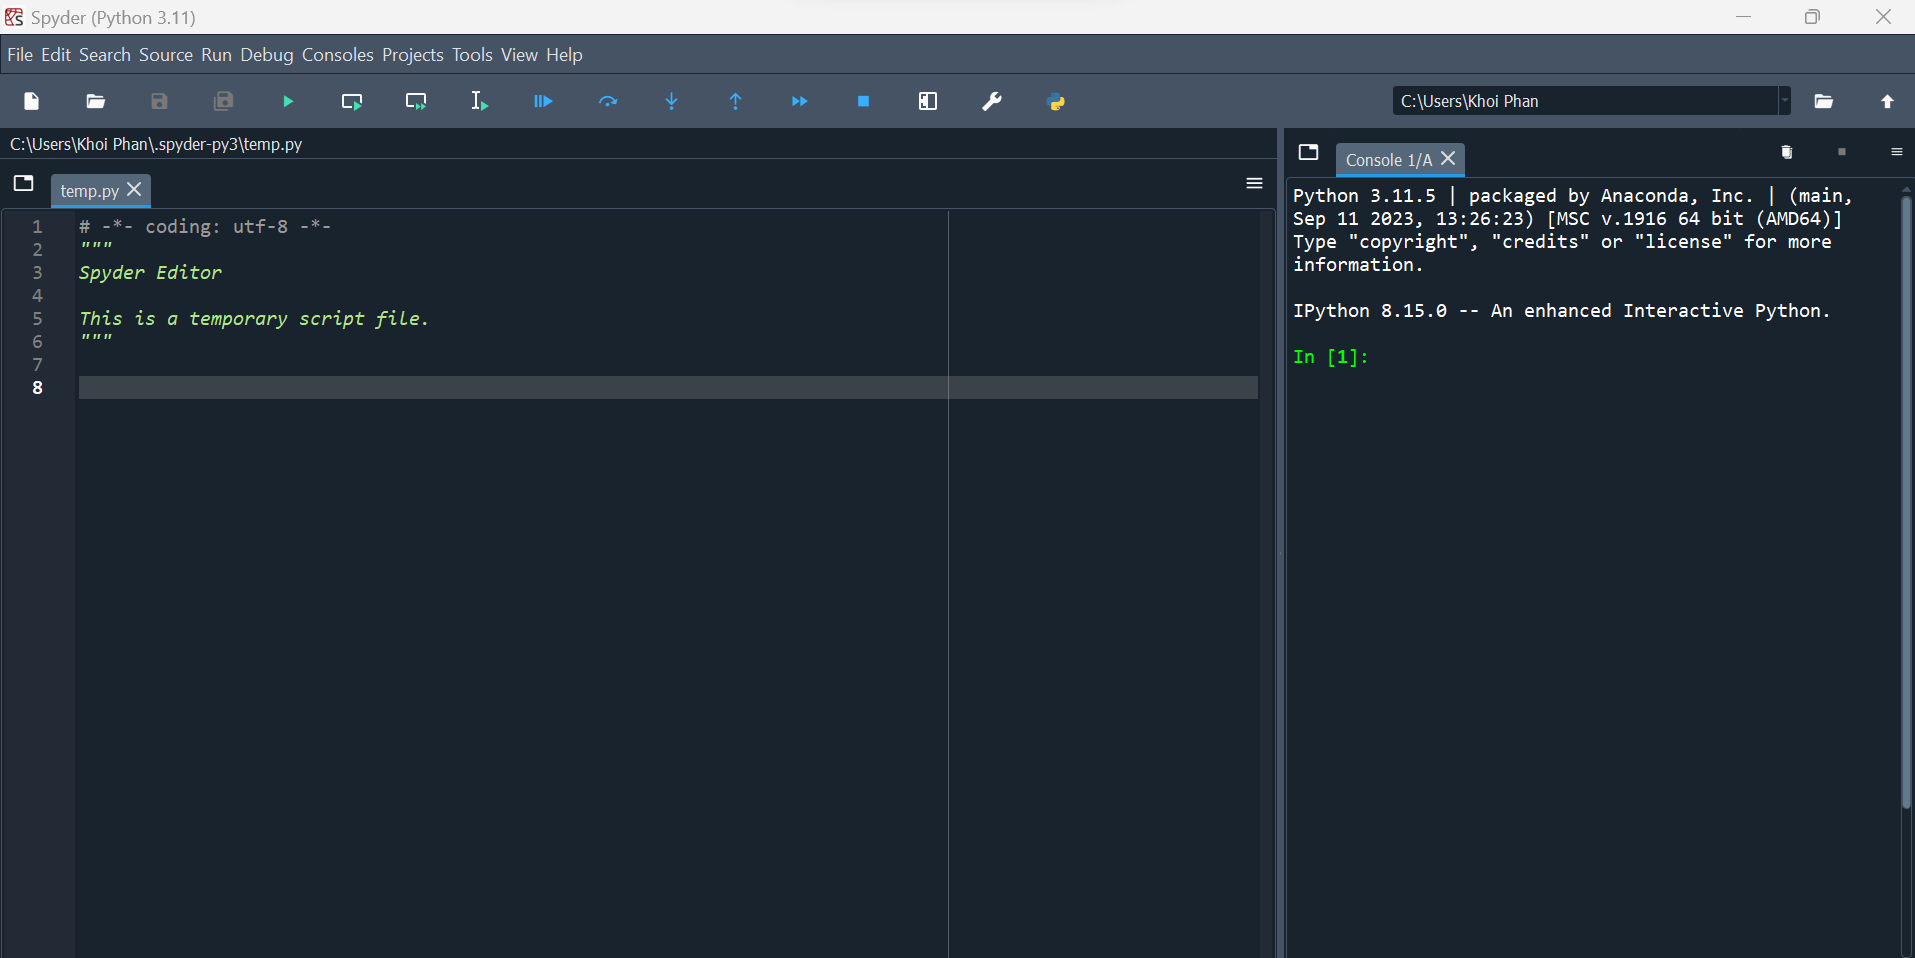Screen dimensions: 1915x958
Task: Change to parent directory arrow icon
Action: [x=1888, y=101]
